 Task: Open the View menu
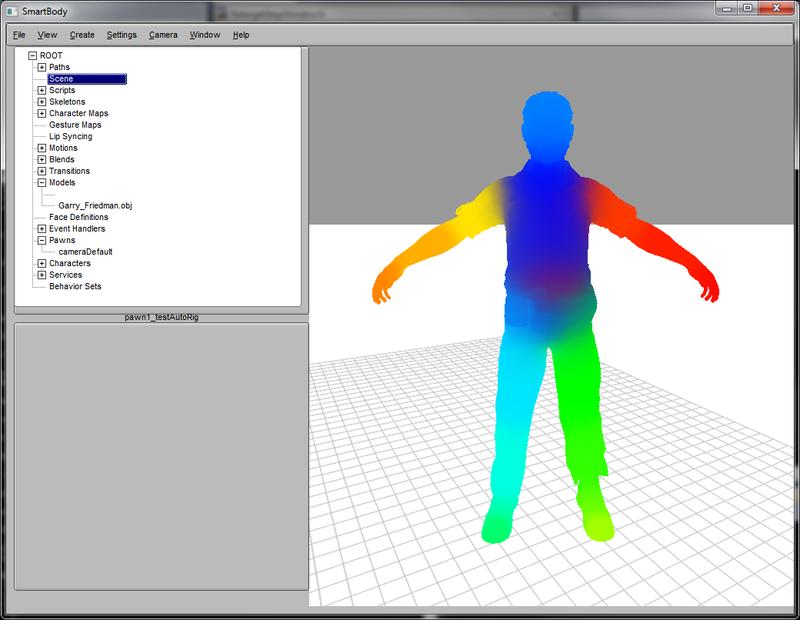pyautogui.click(x=47, y=35)
